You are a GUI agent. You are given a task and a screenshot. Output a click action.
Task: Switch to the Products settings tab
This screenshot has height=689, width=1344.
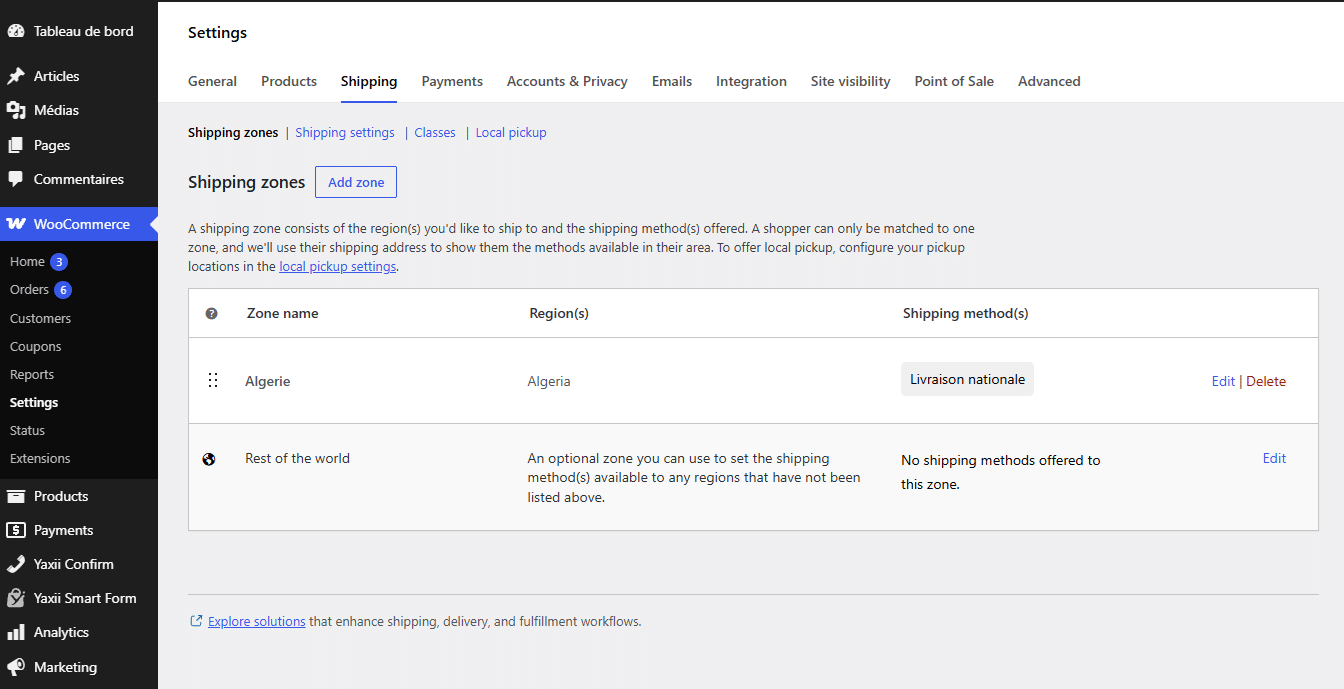[x=289, y=81]
